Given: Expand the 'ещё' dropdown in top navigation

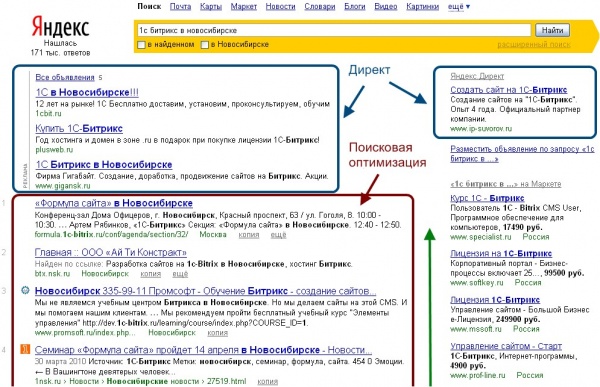Looking at the screenshot, I should click(x=459, y=7).
